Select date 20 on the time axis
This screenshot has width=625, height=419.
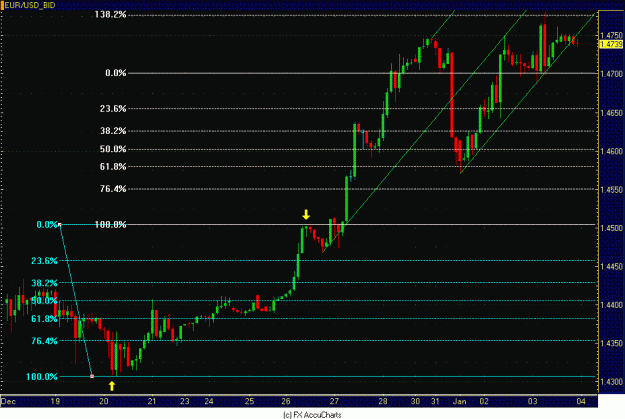[104, 401]
